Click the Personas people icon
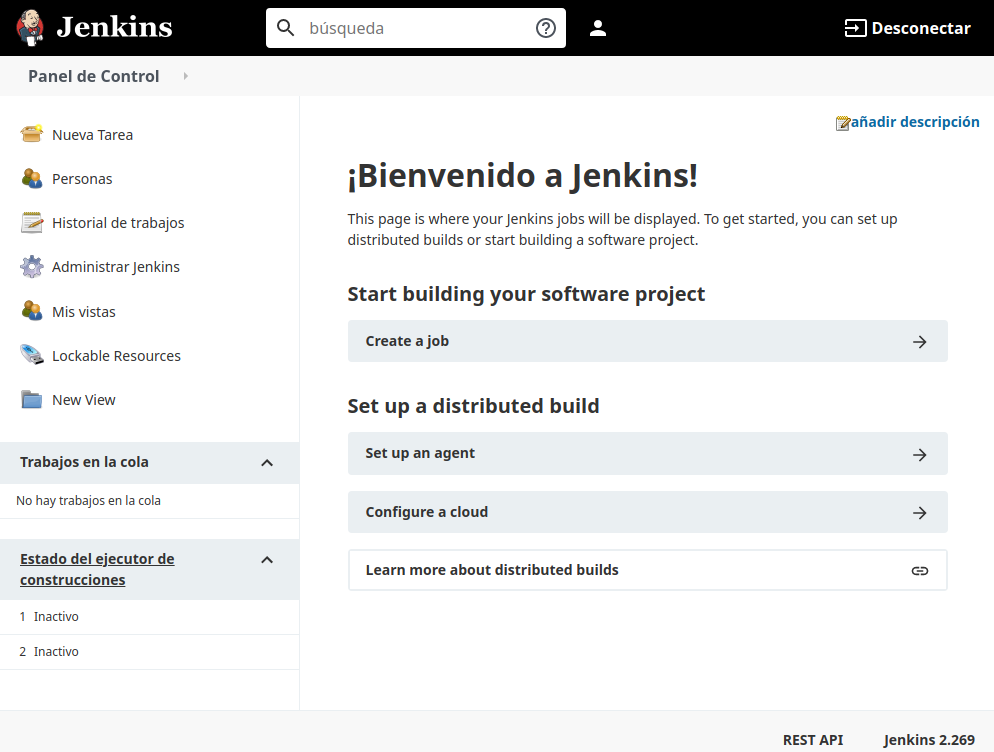 pos(32,178)
